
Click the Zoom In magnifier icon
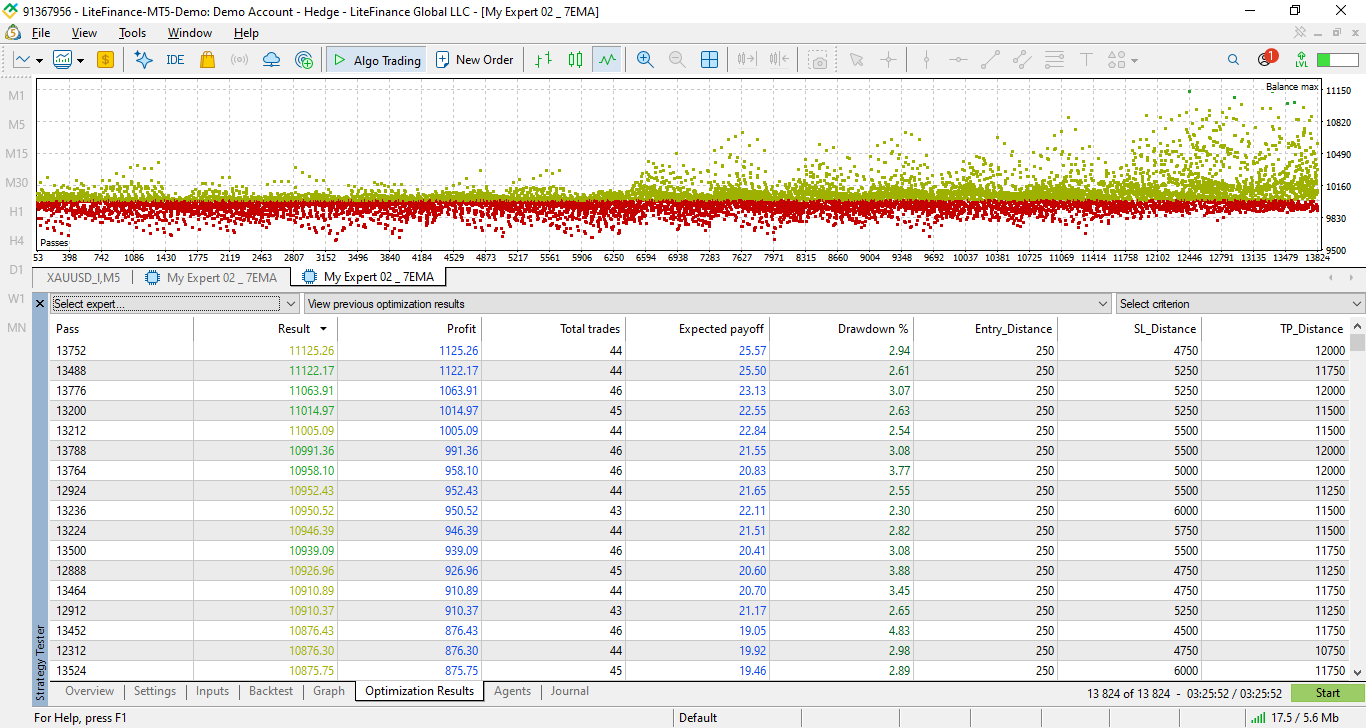[645, 60]
